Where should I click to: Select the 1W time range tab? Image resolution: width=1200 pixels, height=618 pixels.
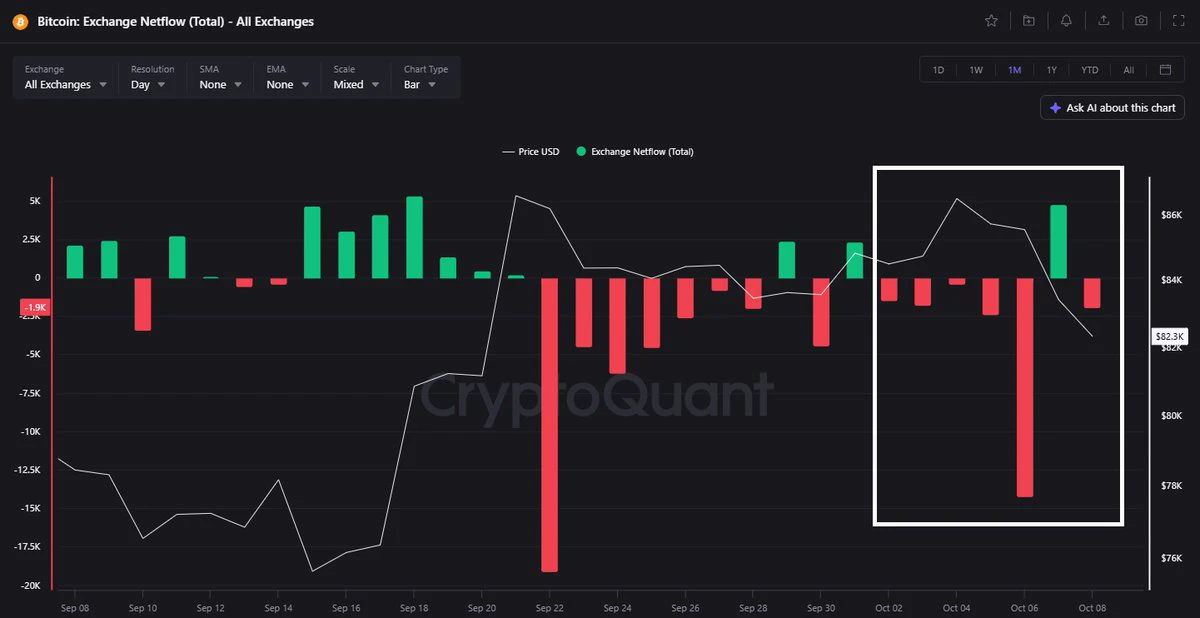point(976,70)
